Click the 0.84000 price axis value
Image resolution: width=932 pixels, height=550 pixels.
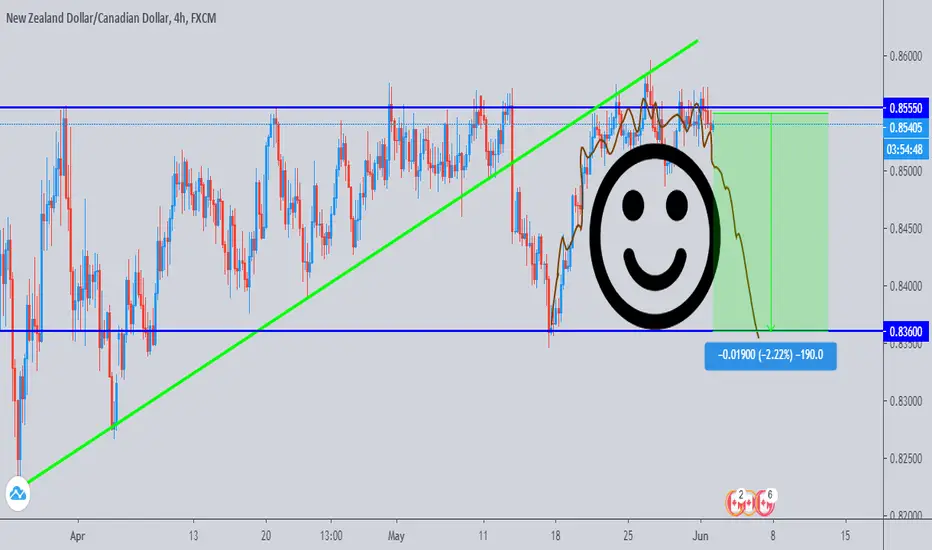(906, 286)
